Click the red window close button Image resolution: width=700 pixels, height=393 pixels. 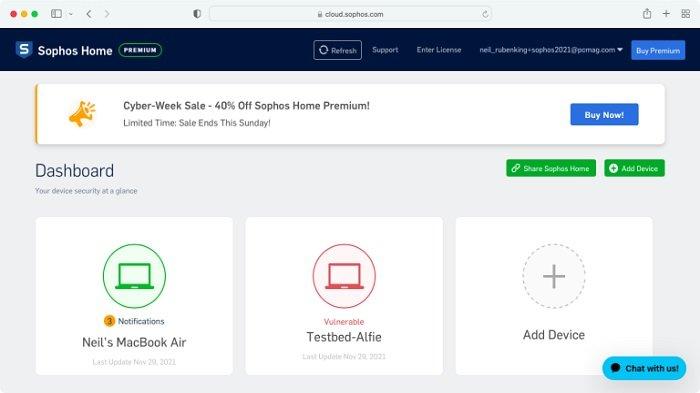coord(13,14)
